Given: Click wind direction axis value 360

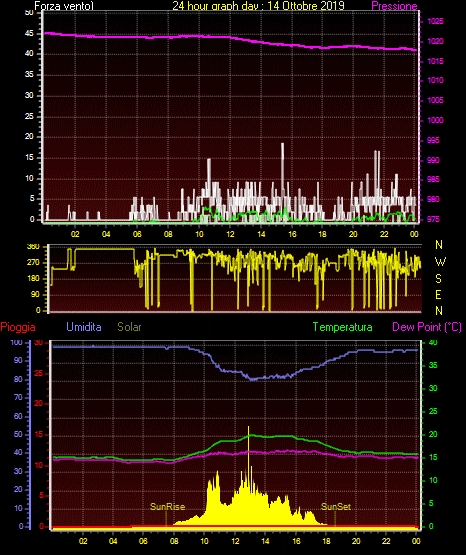Looking at the screenshot, I should click(33, 247).
